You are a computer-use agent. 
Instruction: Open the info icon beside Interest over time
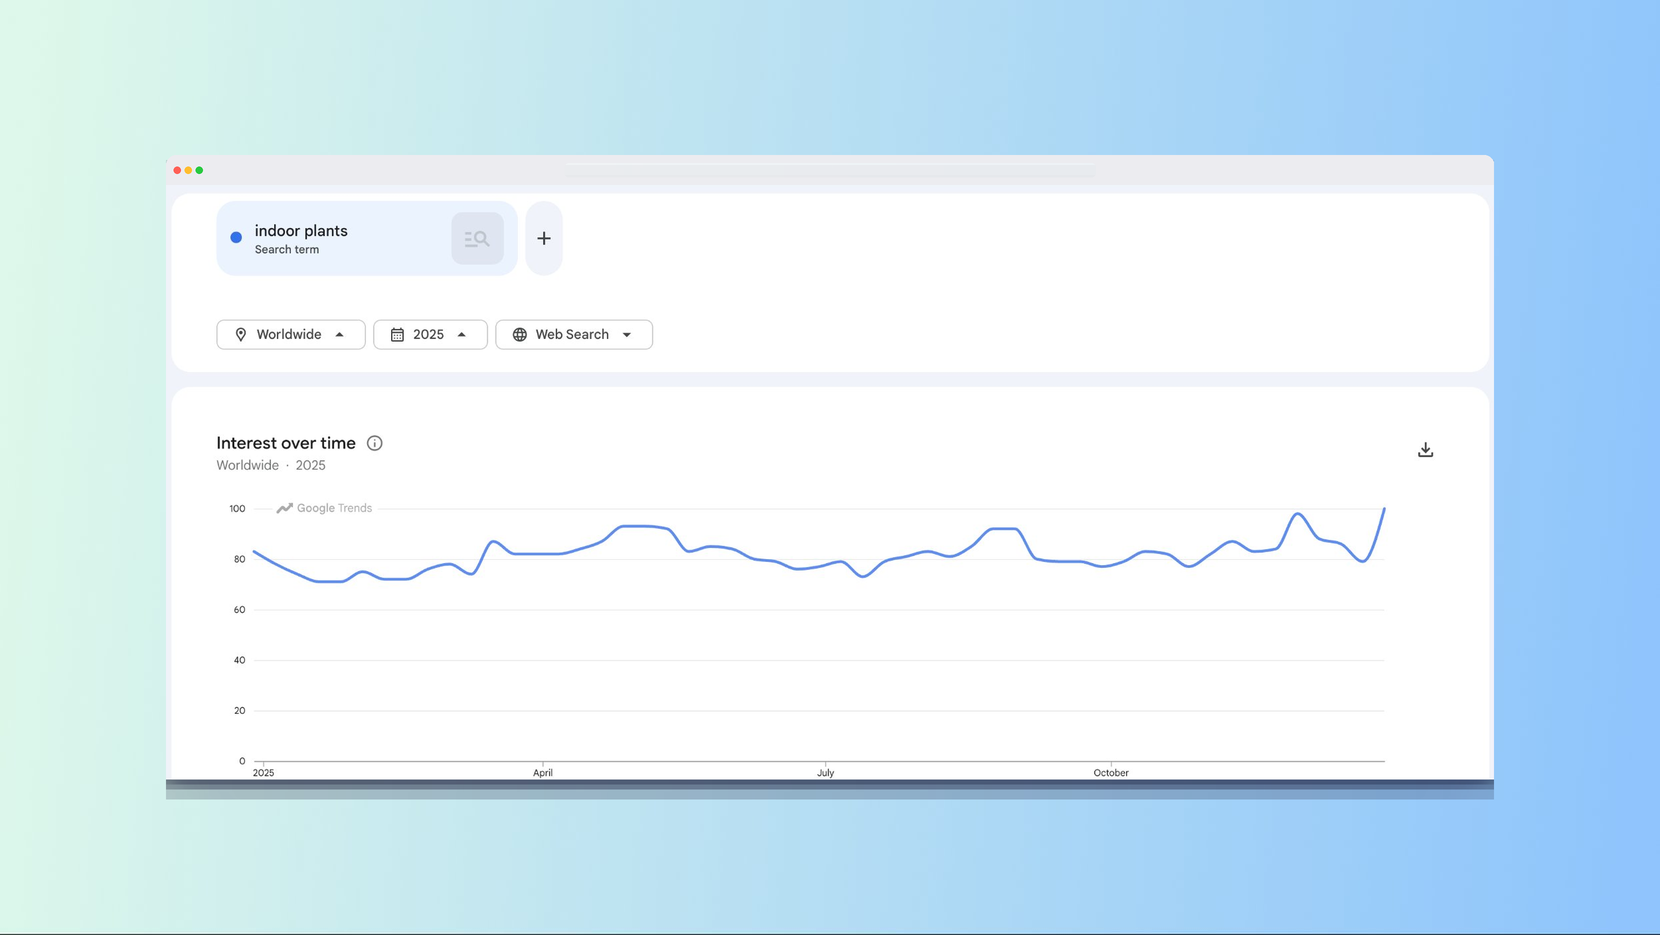[x=375, y=443]
